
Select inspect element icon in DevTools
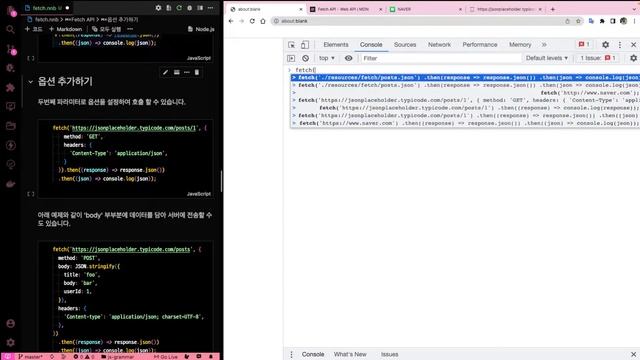click(x=291, y=45)
